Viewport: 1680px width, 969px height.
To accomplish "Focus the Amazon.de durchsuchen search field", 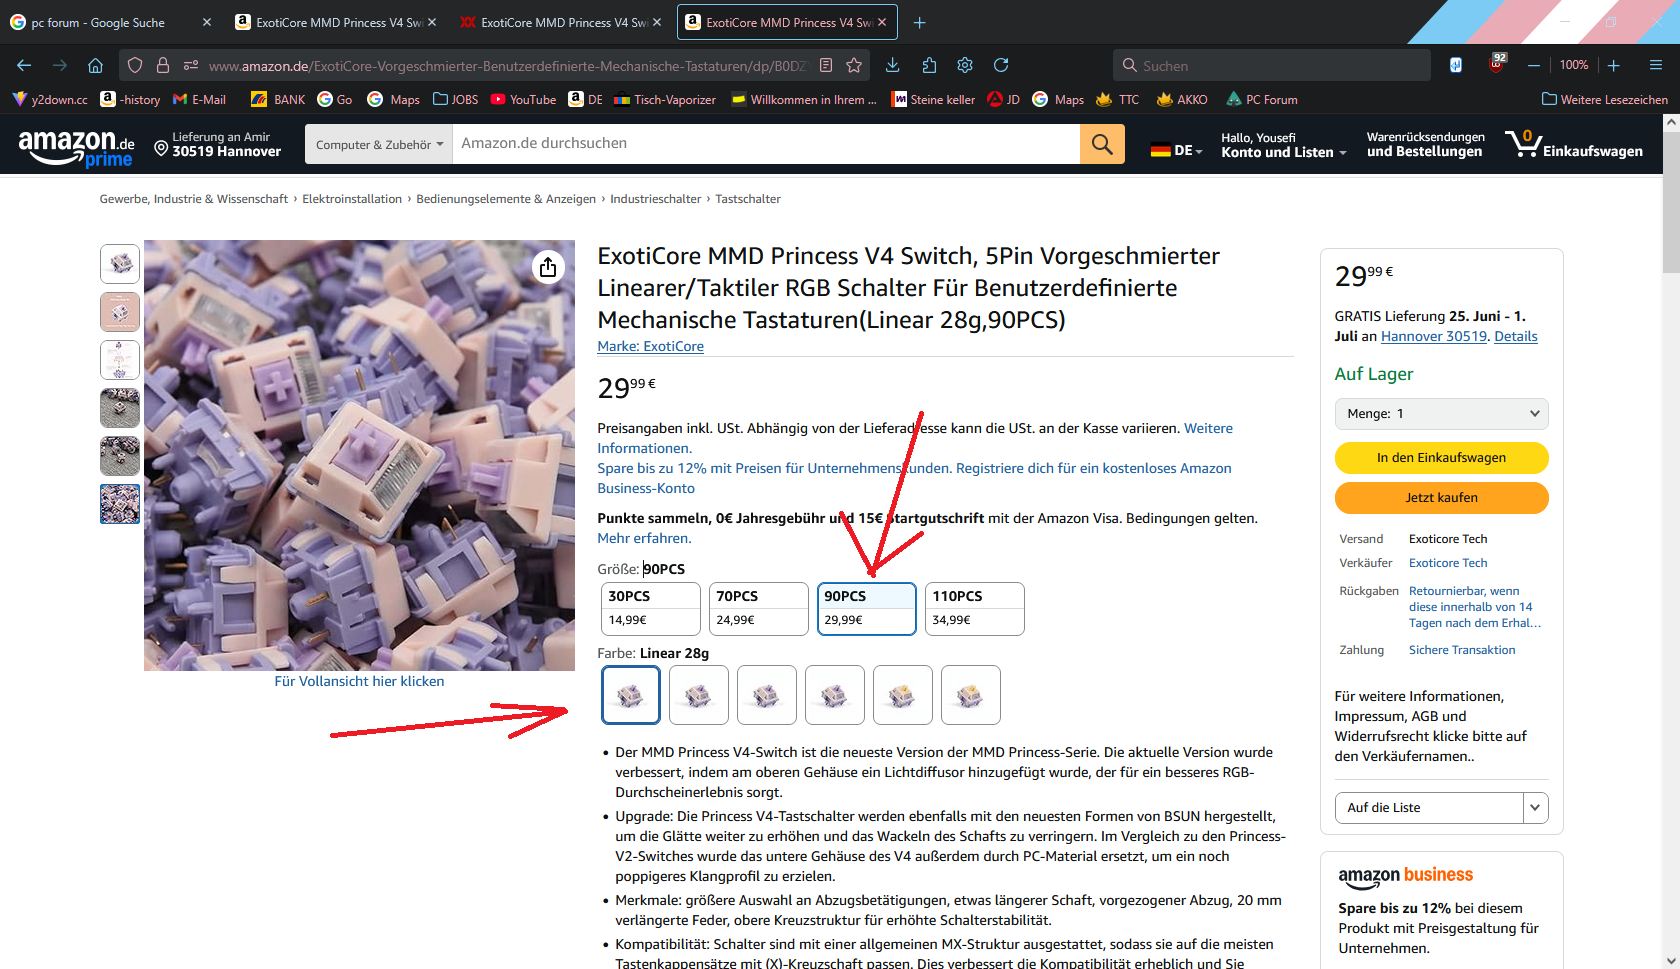I will 766,144.
